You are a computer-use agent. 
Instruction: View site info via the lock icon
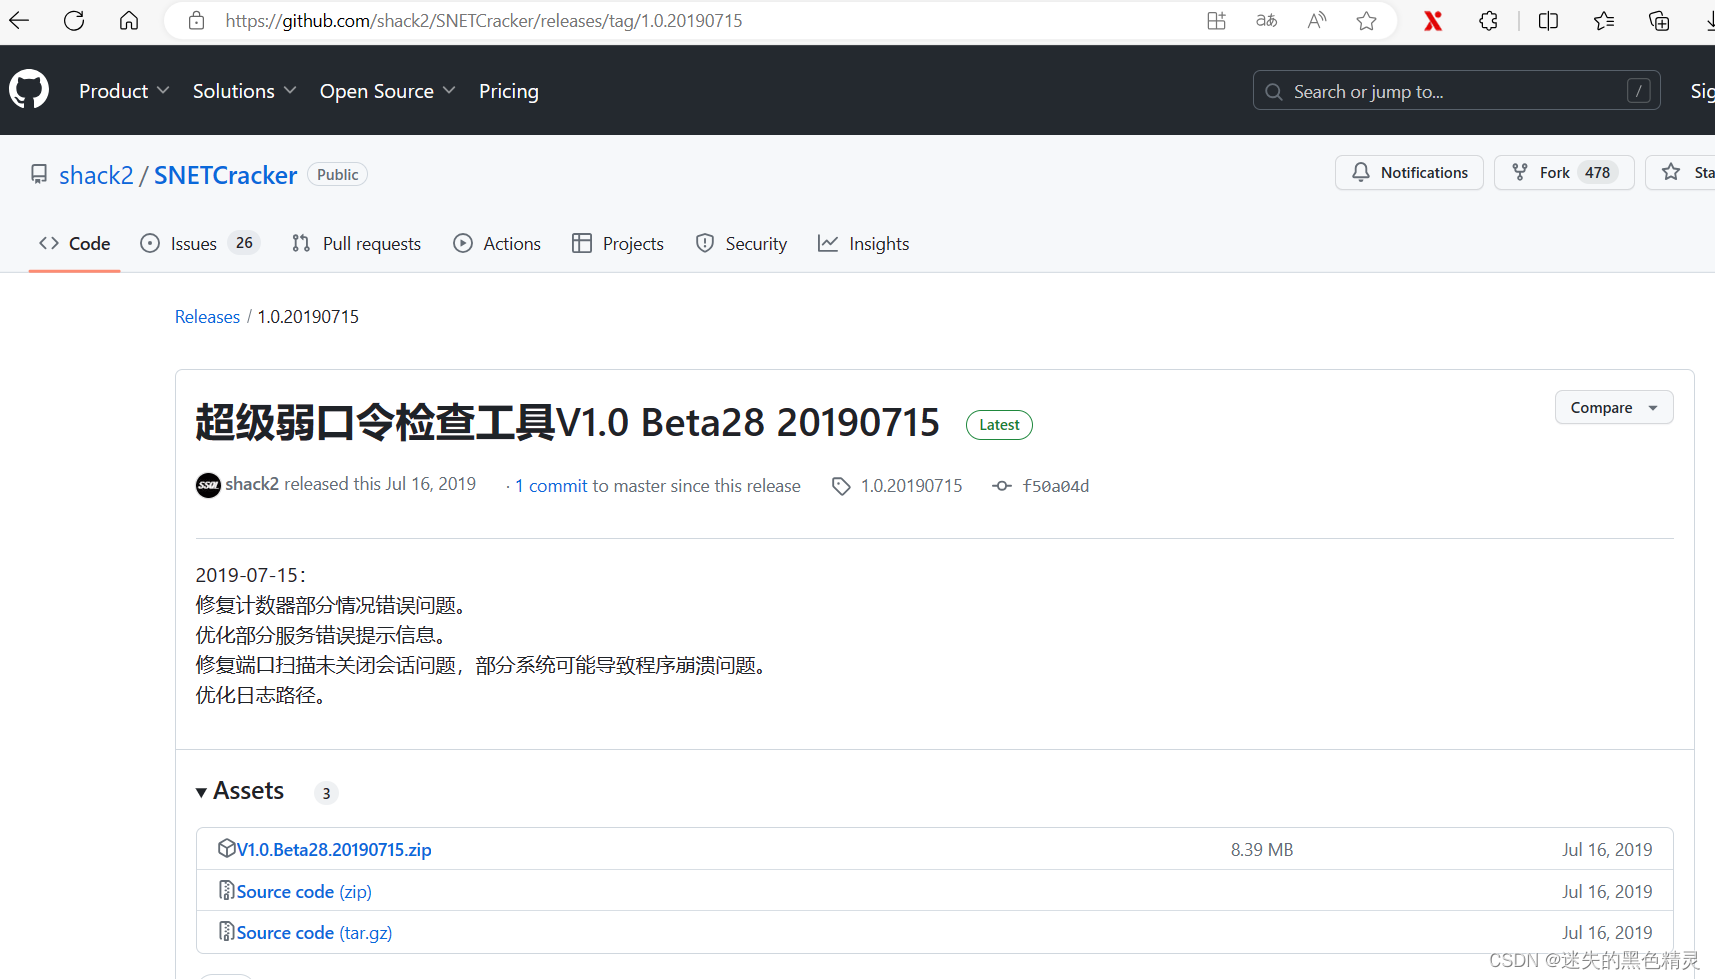[197, 21]
